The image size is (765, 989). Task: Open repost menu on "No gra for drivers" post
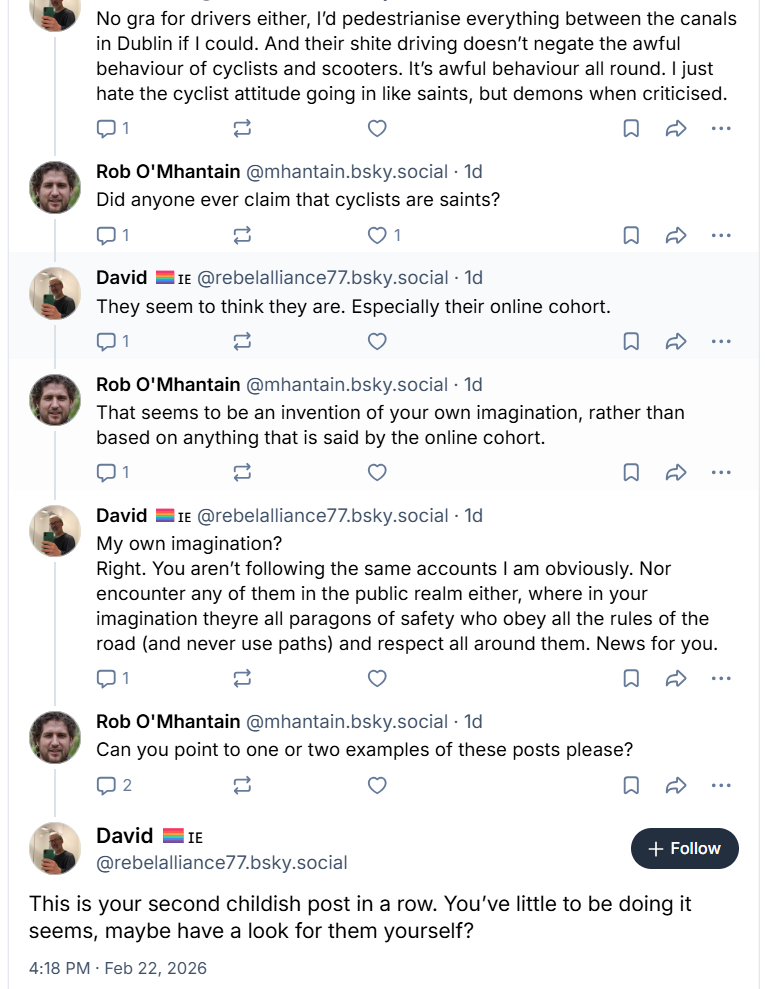click(241, 129)
